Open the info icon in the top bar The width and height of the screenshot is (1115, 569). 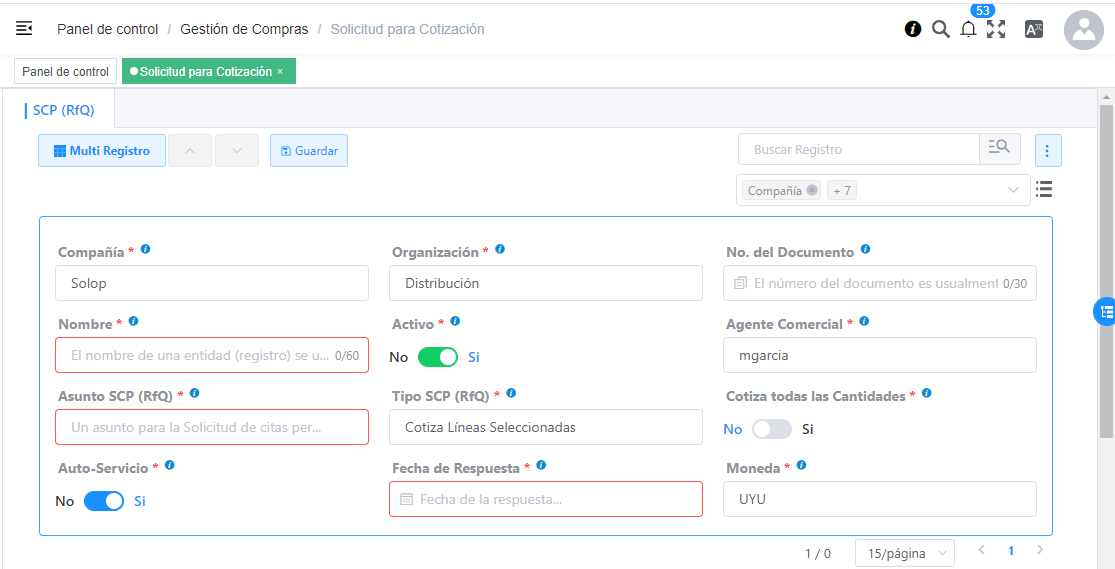[x=912, y=29]
